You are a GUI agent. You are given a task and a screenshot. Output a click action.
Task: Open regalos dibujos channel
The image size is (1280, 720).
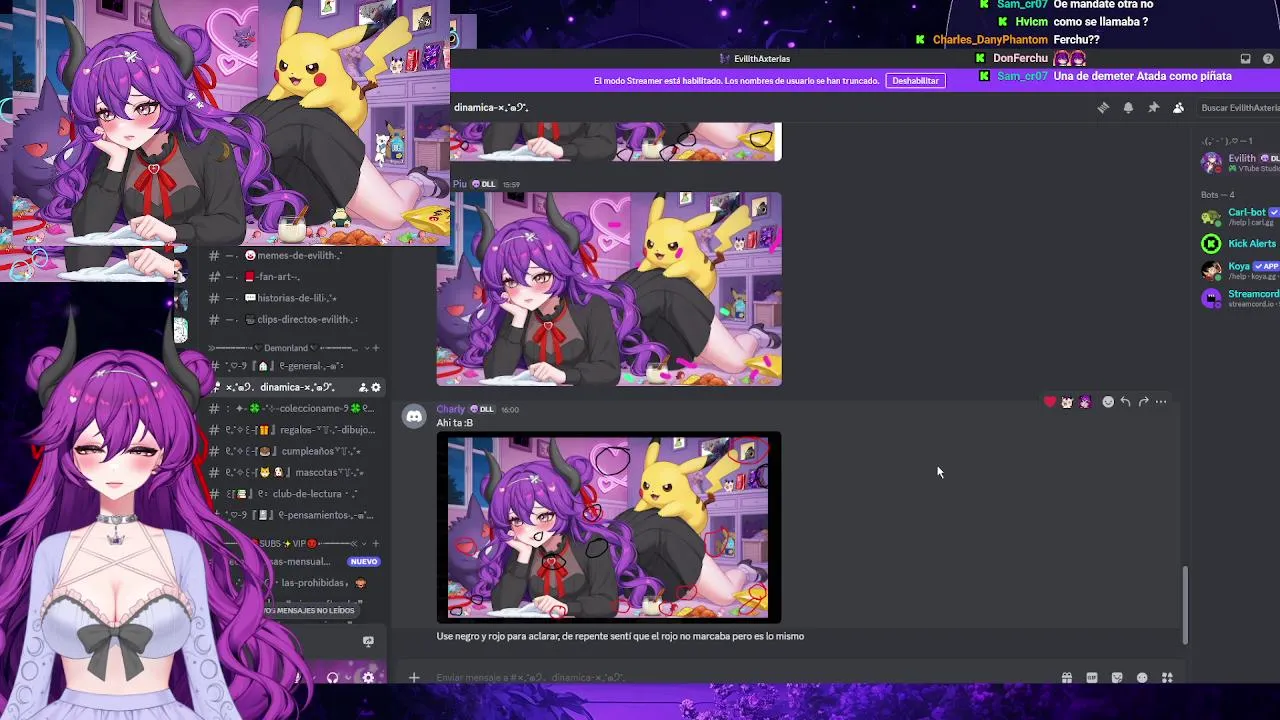(x=290, y=430)
